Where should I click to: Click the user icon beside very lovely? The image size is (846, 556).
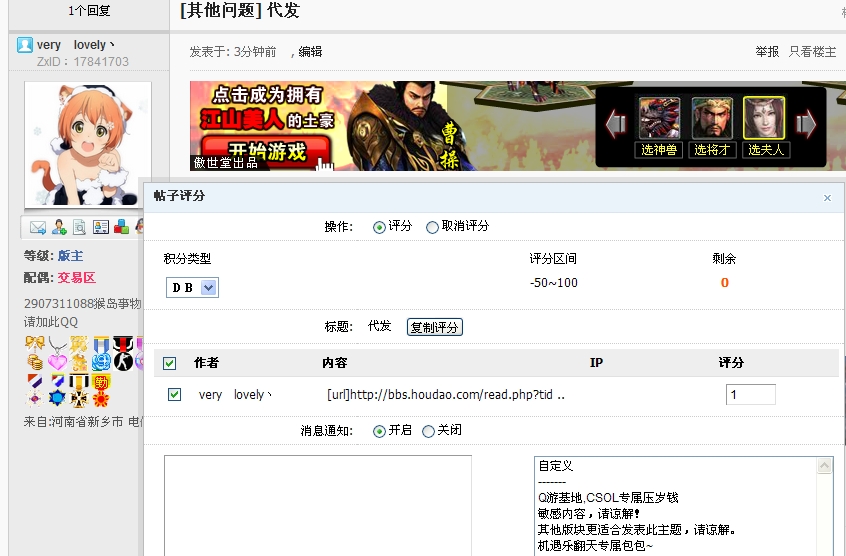coord(25,45)
